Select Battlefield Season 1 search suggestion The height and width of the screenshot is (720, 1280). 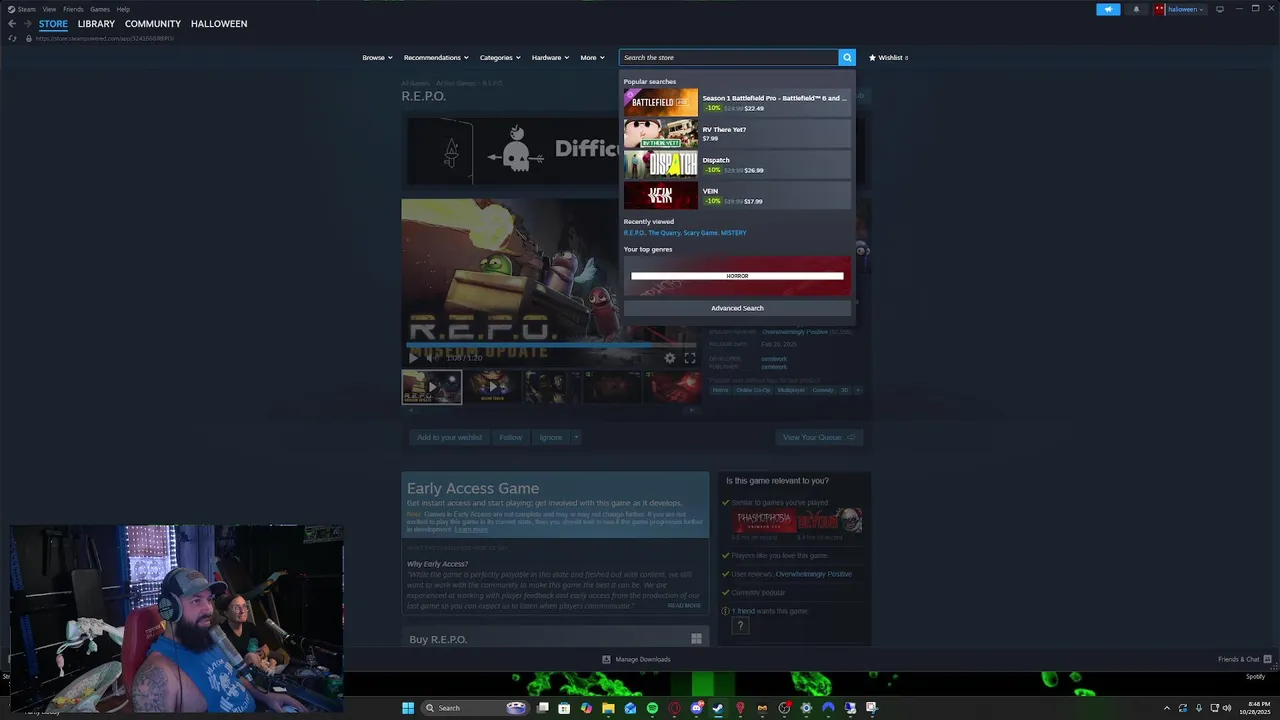737,103
